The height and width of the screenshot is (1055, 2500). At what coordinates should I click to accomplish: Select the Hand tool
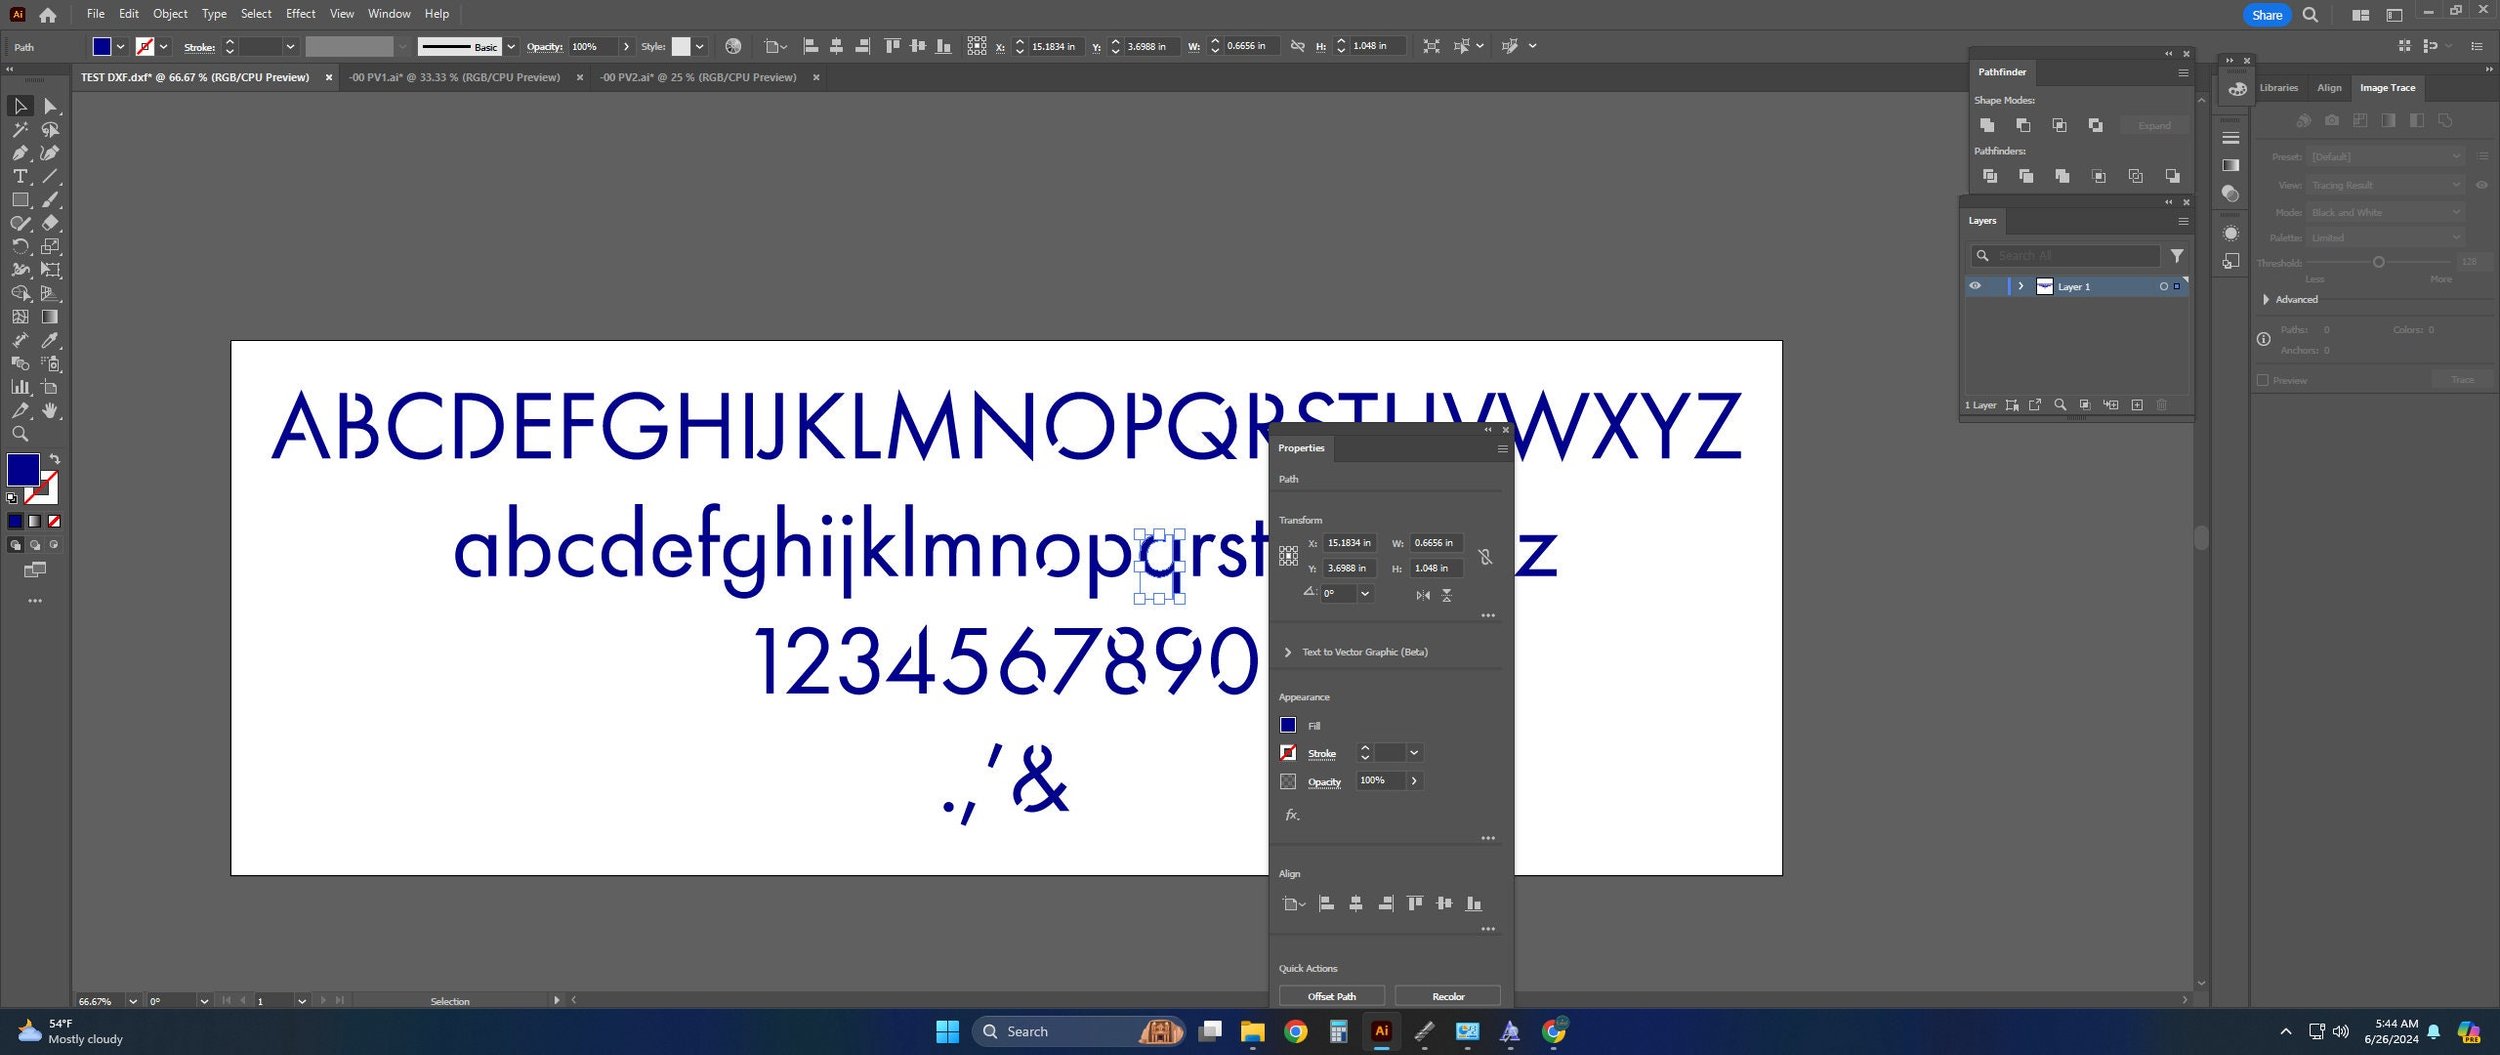click(x=50, y=411)
